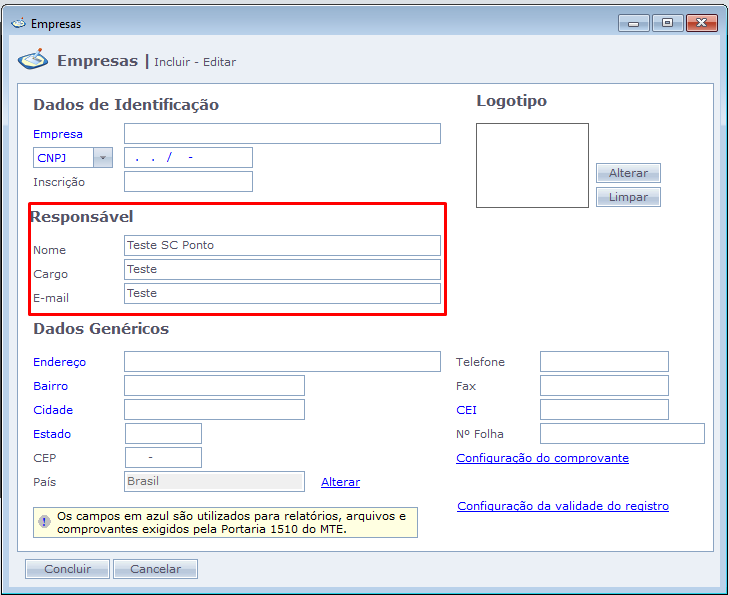The height and width of the screenshot is (595, 729).
Task: Click the Empresas icon in the title bar
Action: pyautogui.click(x=18, y=23)
